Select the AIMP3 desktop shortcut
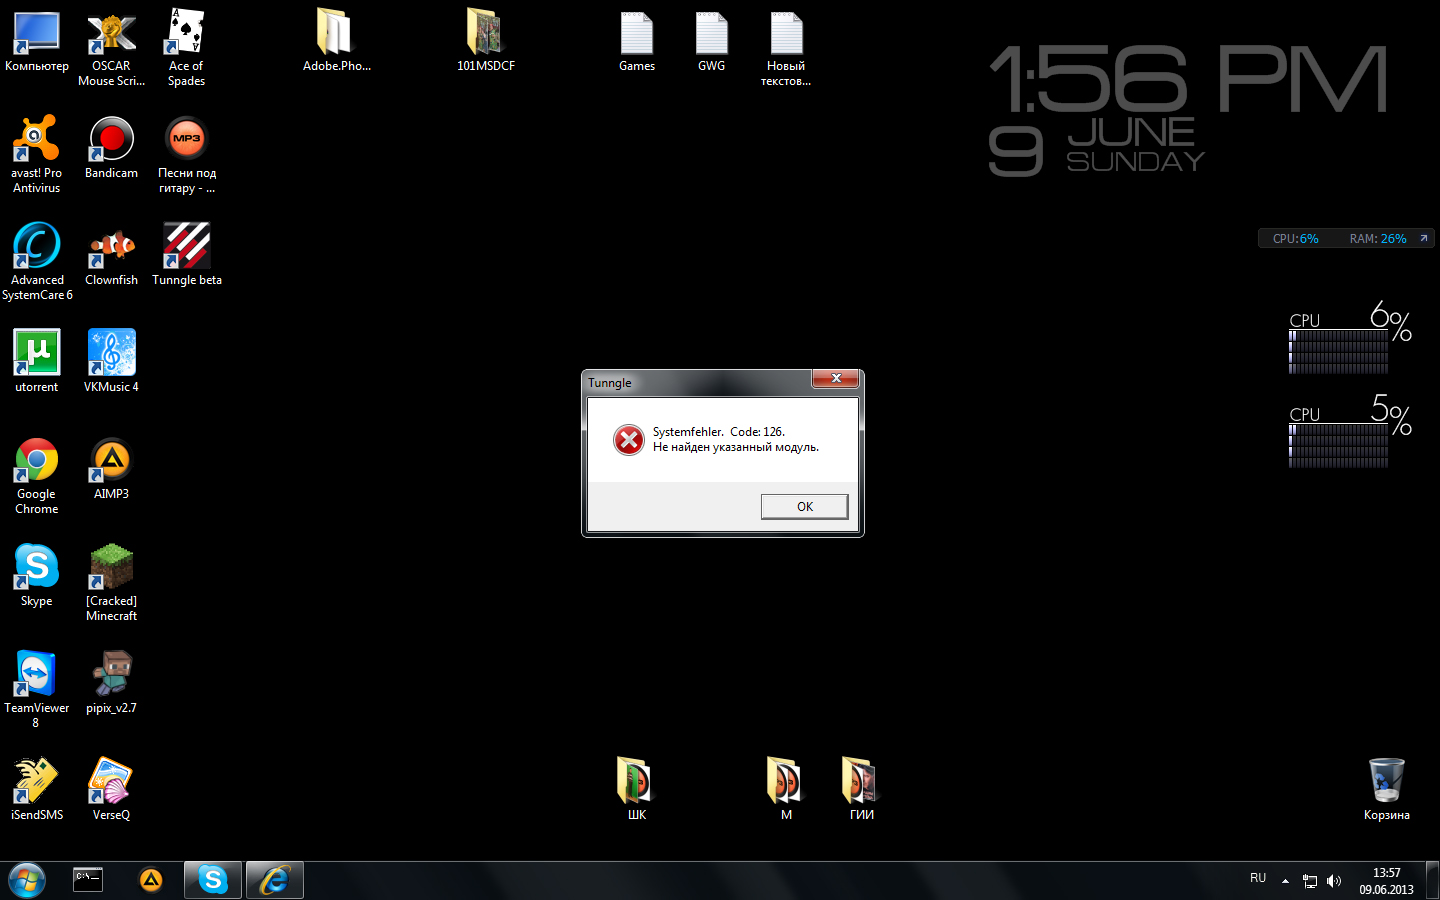The height and width of the screenshot is (900, 1440). [111, 470]
